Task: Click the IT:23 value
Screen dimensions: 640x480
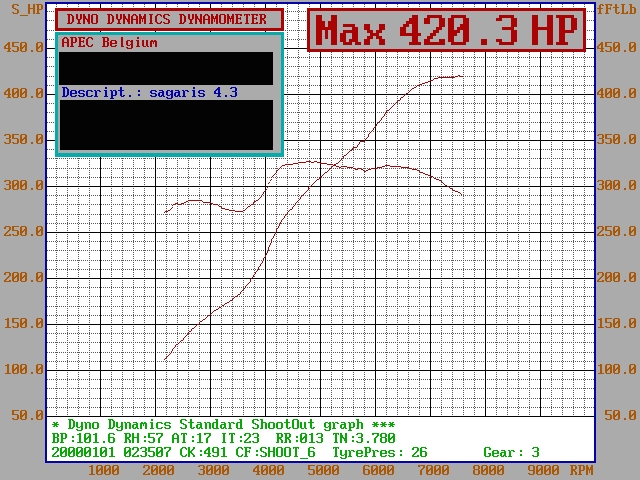Action: pos(240,439)
